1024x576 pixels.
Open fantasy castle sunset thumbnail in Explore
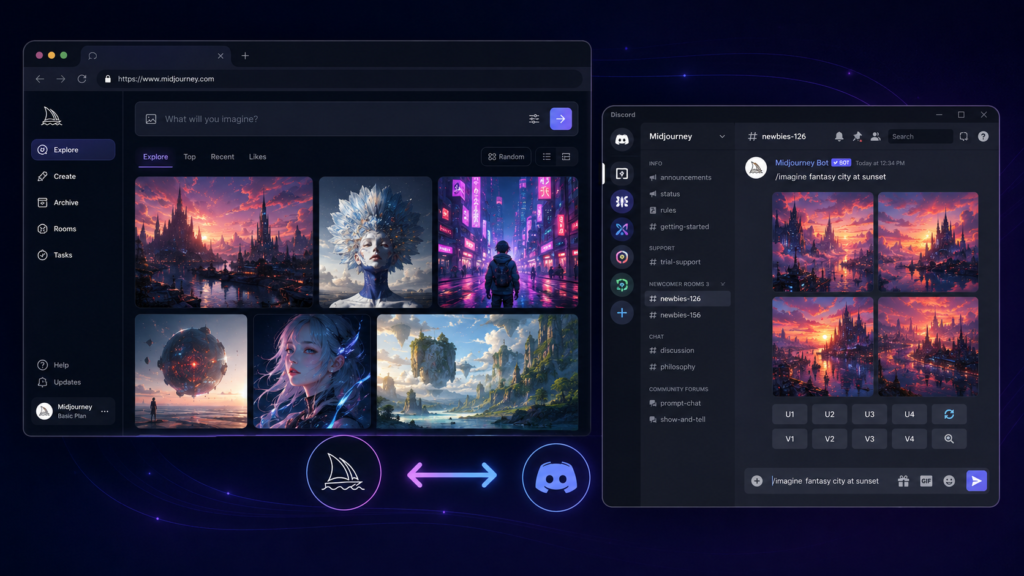[224, 242]
